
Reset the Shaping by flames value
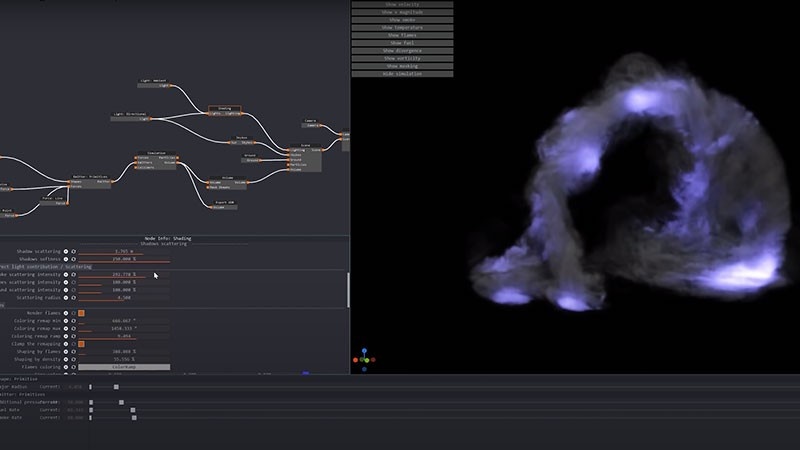pos(73,352)
